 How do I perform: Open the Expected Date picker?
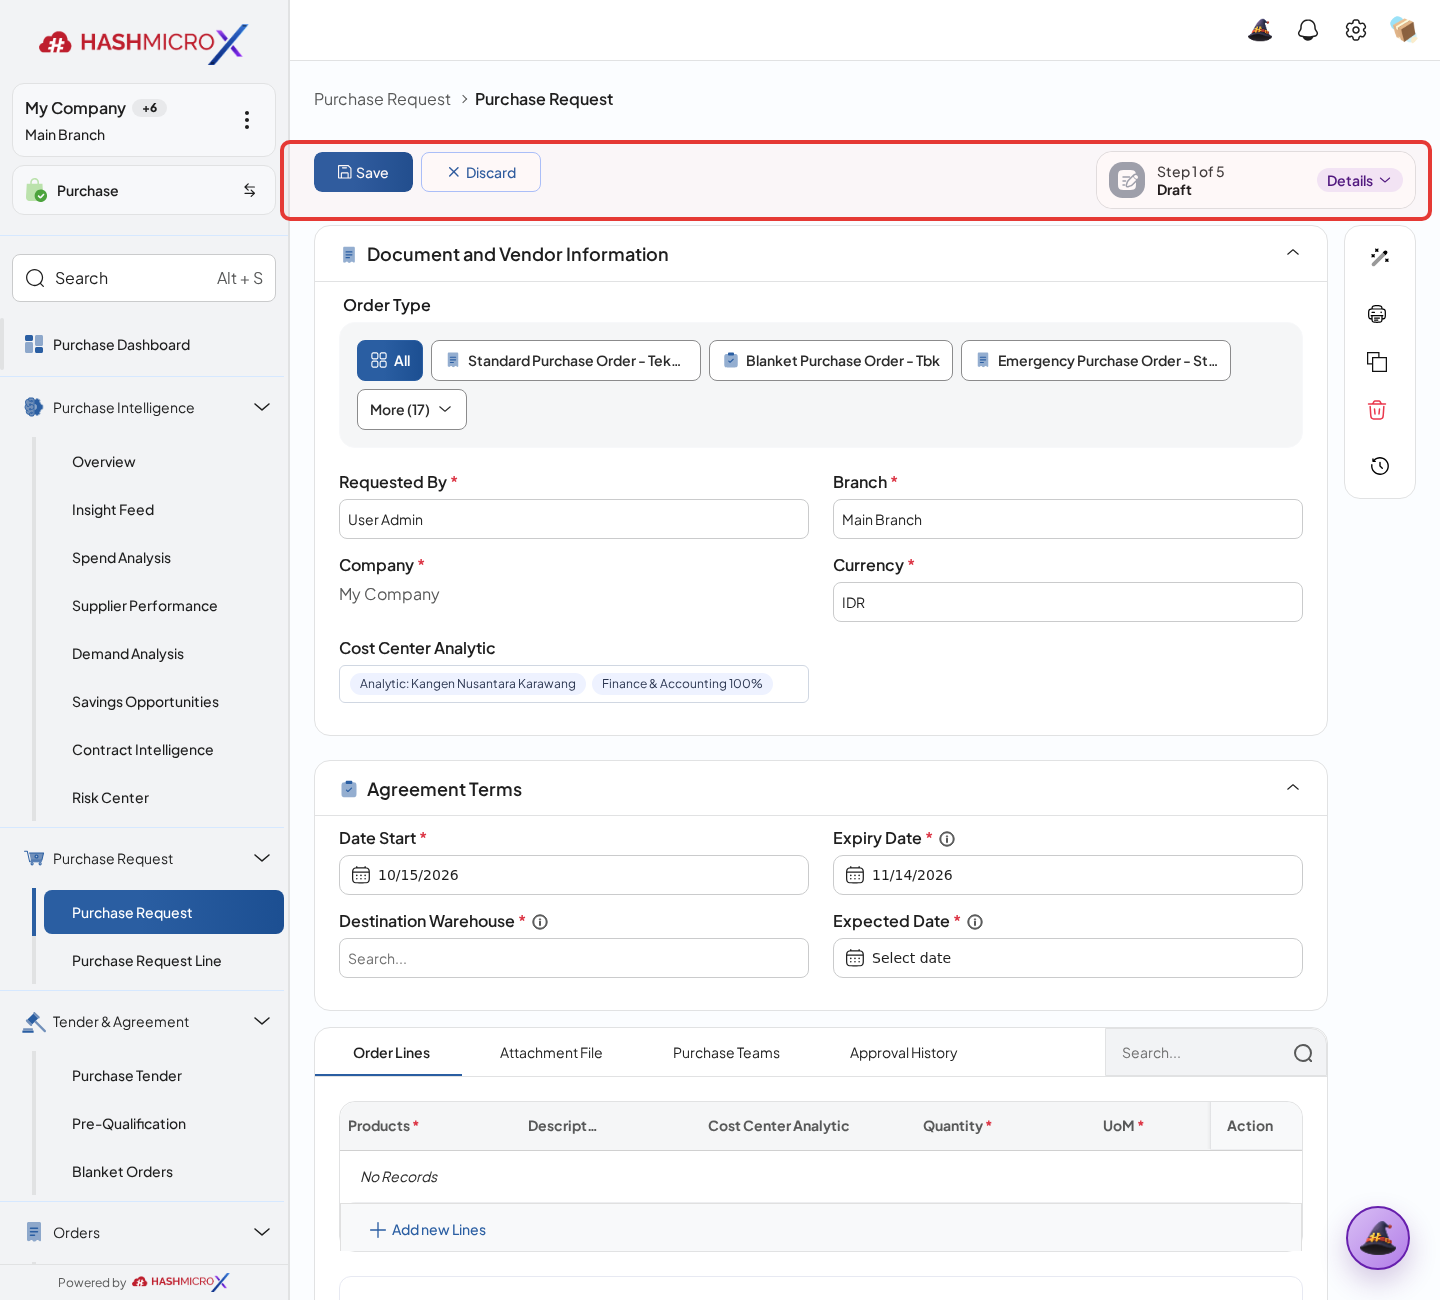(x=1068, y=958)
